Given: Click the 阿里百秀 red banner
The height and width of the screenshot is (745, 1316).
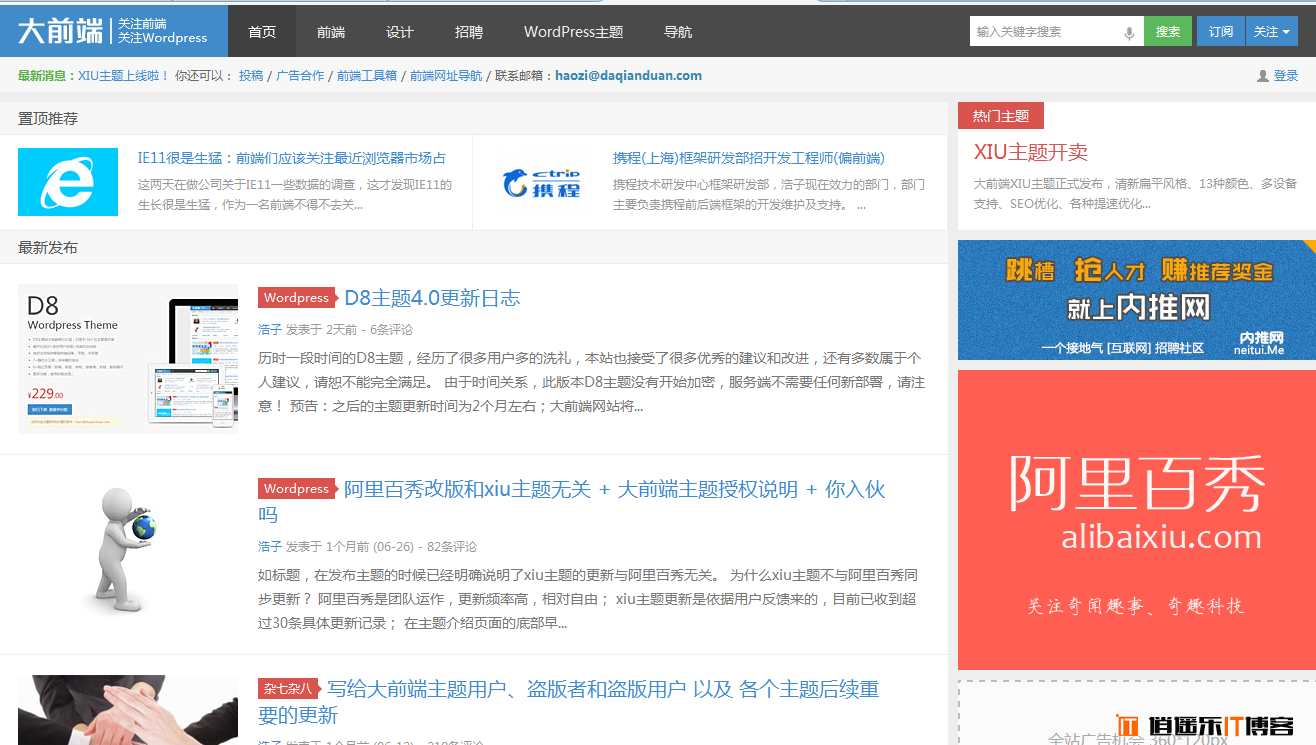Looking at the screenshot, I should click(x=1136, y=520).
